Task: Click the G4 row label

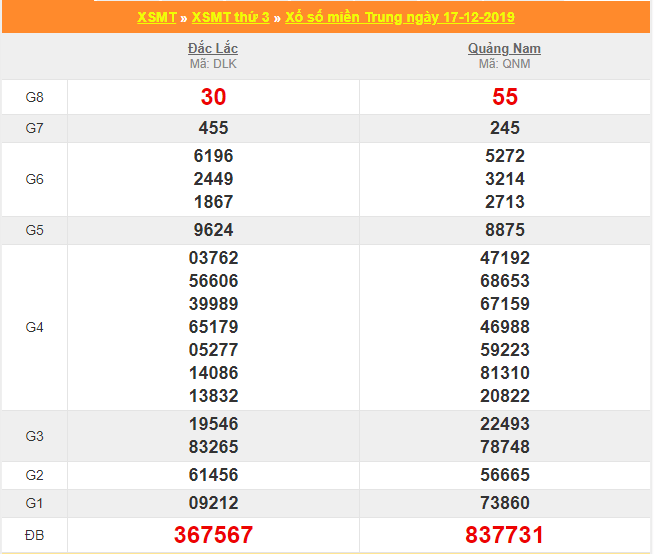Action: 34,327
